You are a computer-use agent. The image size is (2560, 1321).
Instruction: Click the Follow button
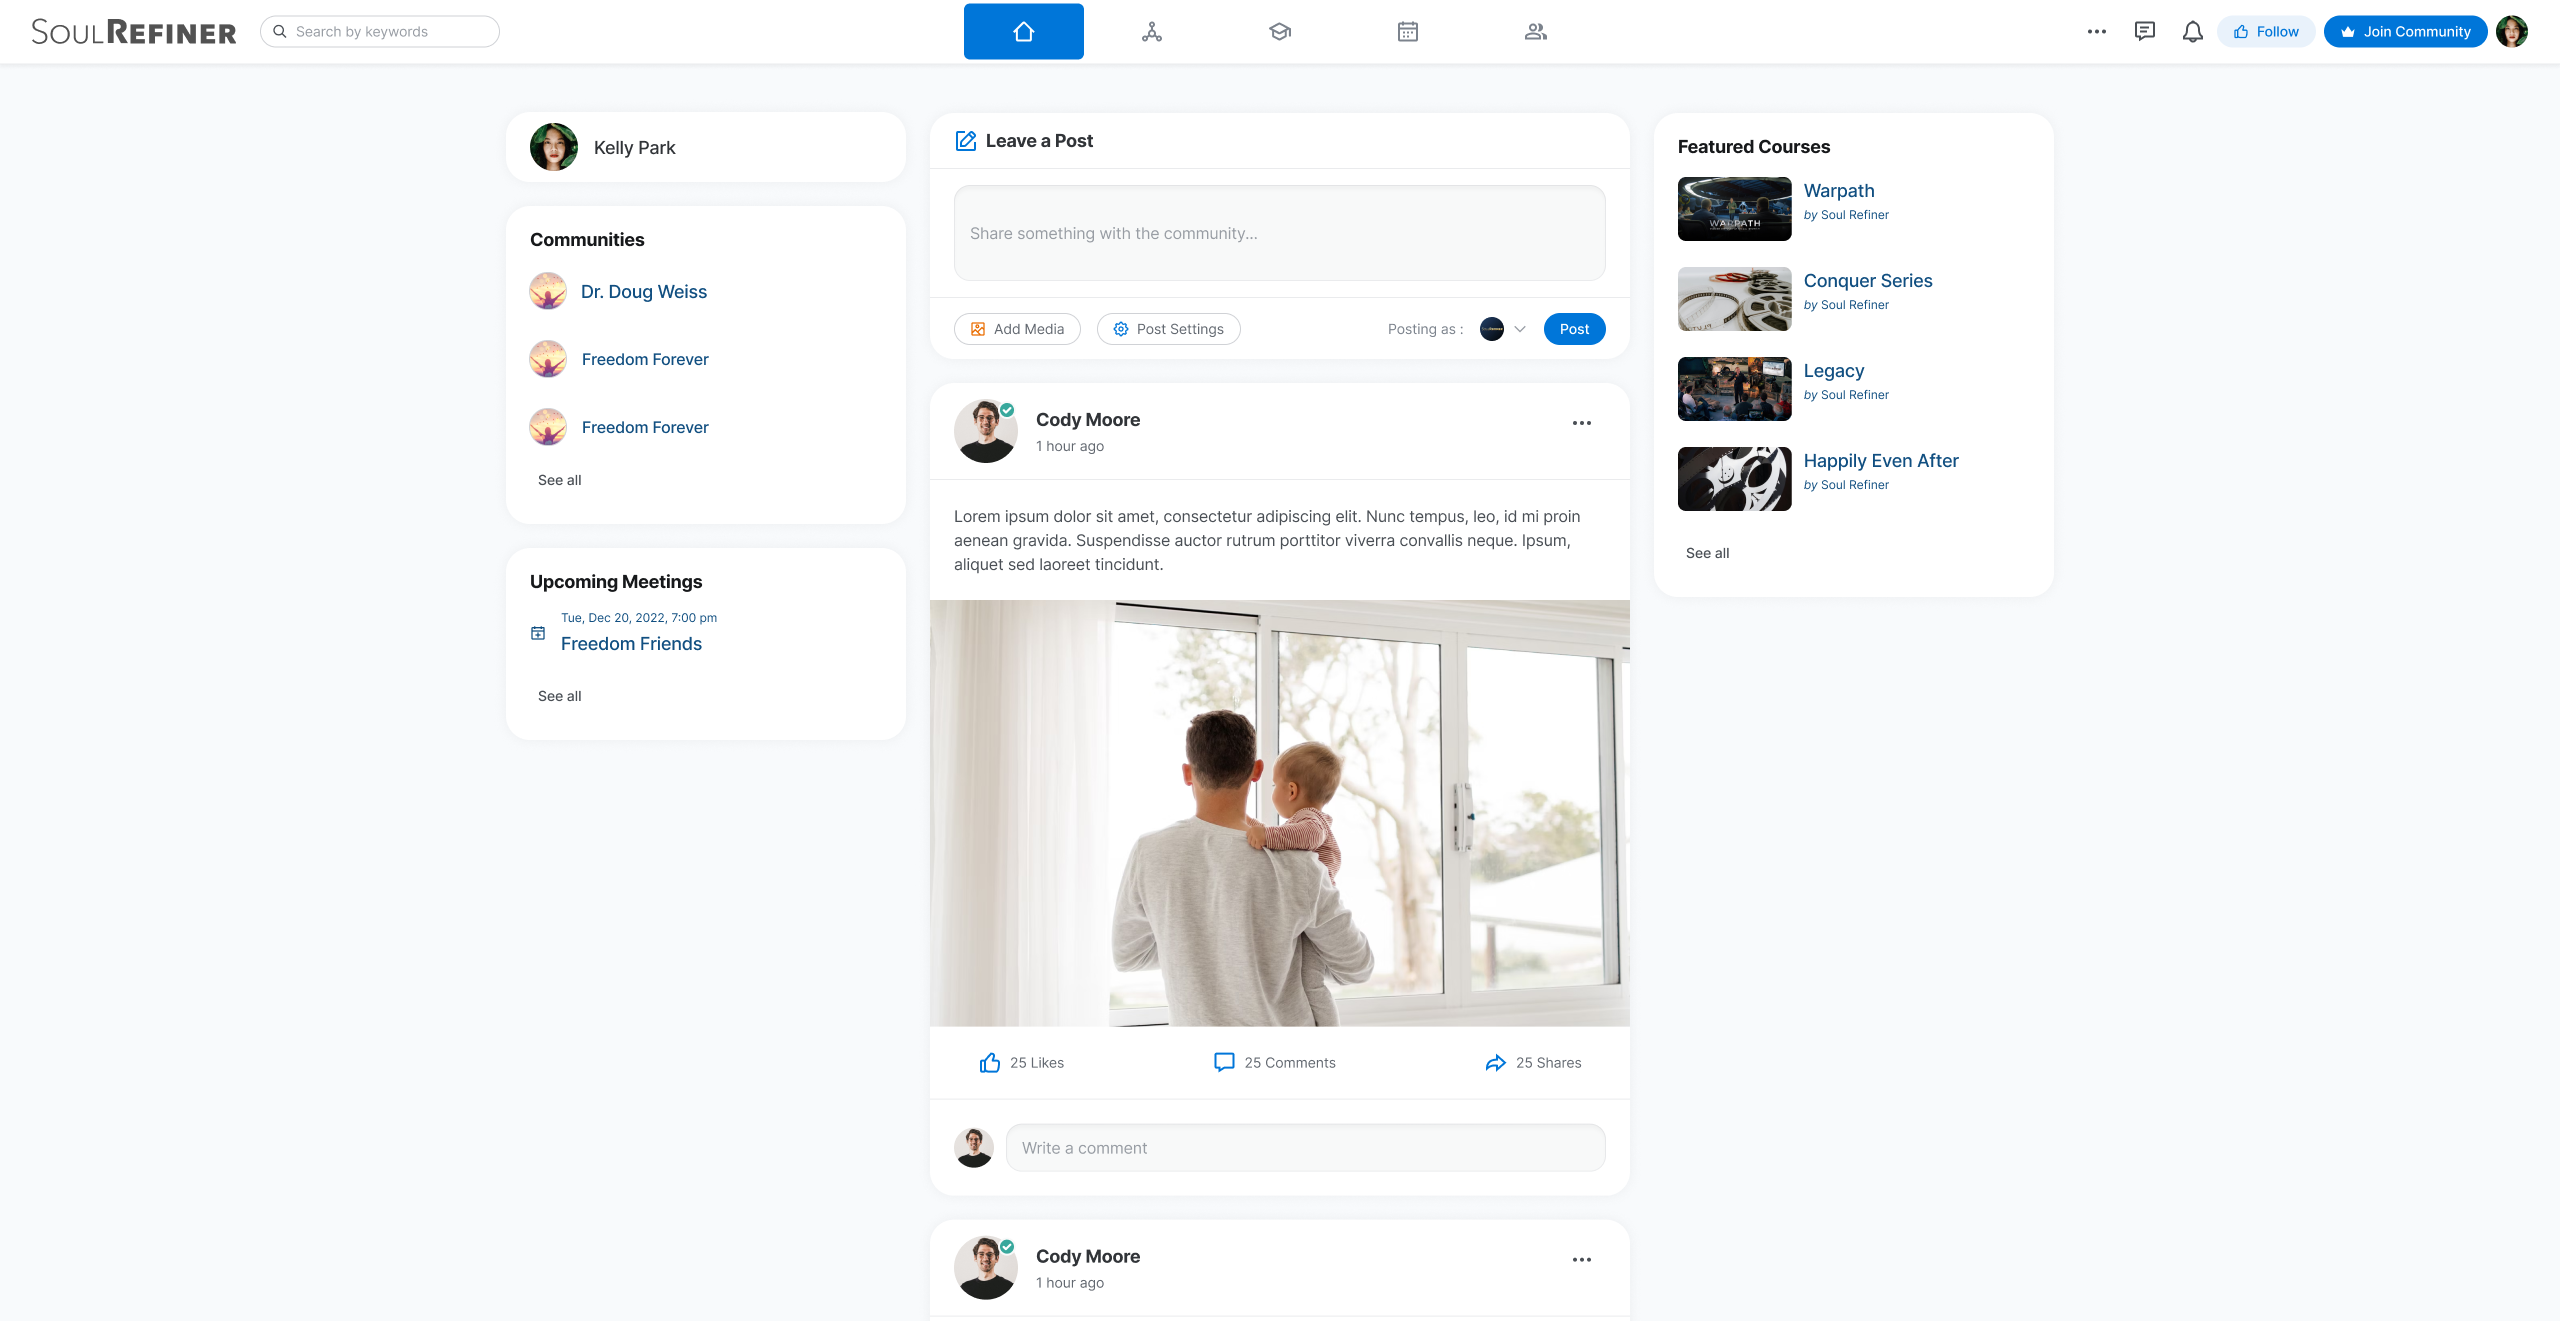tap(2266, 31)
